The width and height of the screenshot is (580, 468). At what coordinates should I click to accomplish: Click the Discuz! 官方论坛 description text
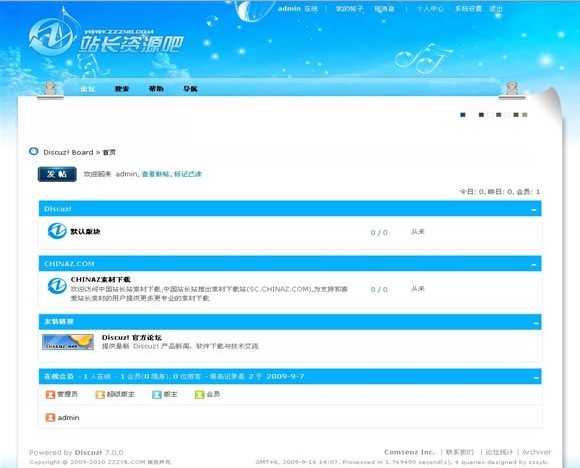[x=180, y=346]
